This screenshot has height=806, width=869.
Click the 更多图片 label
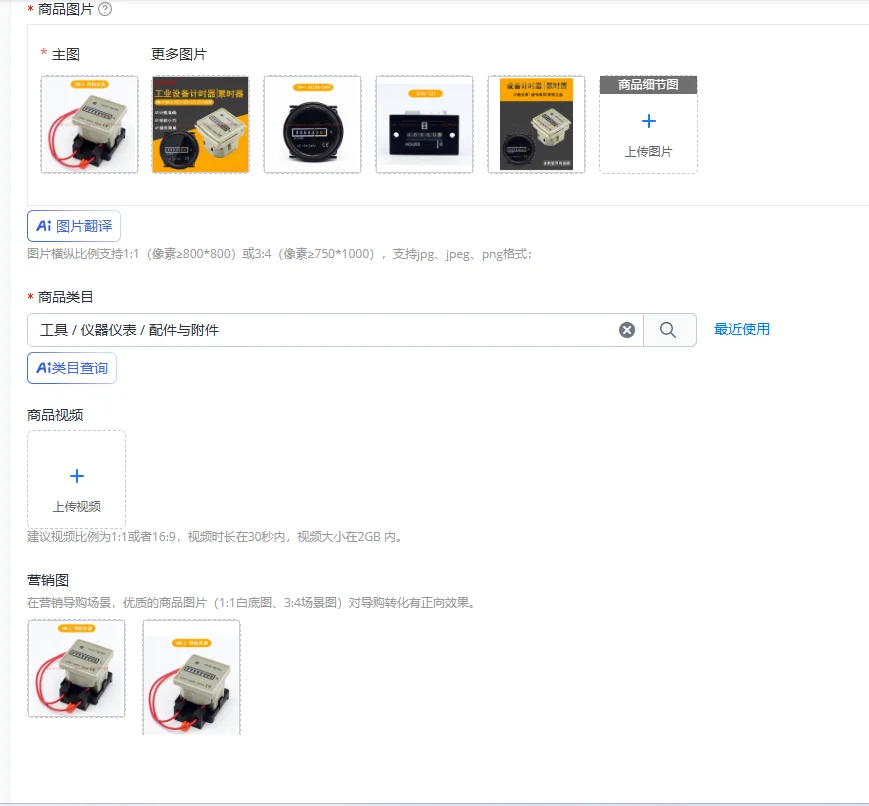(179, 54)
